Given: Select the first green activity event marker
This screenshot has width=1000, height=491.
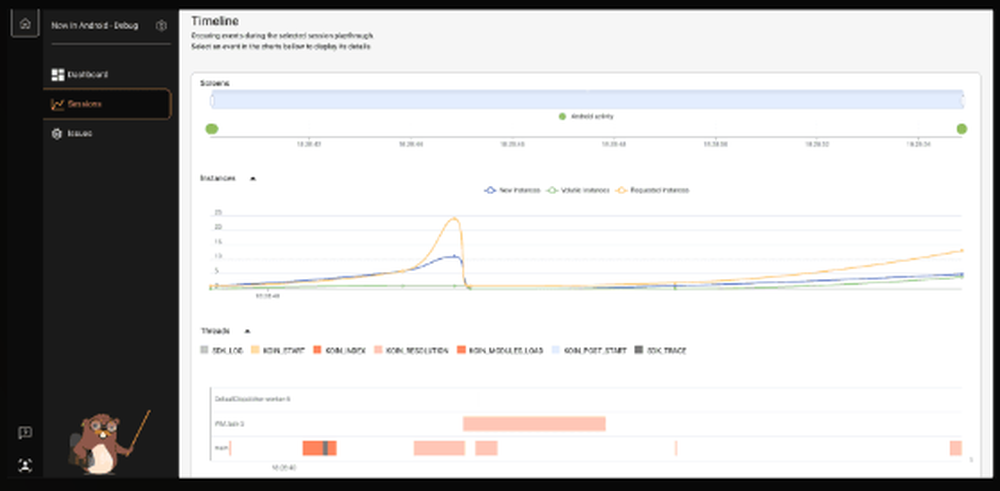Looking at the screenshot, I should click(212, 129).
